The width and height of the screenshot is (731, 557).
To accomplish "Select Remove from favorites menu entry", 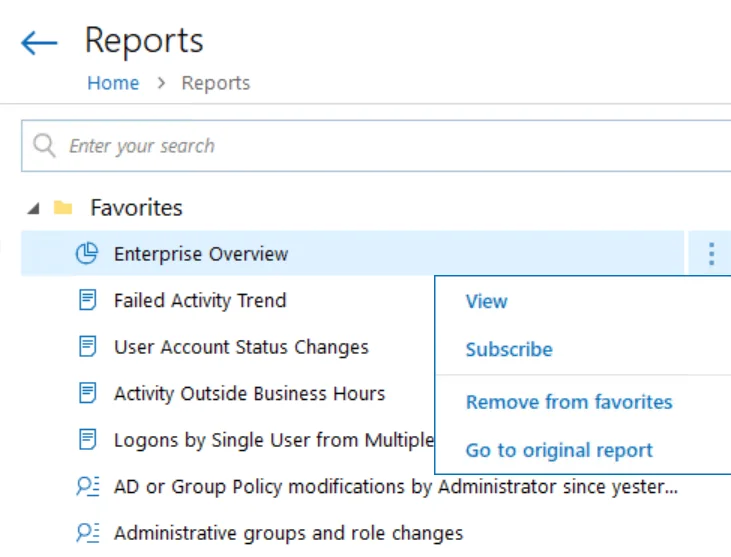I will click(569, 402).
